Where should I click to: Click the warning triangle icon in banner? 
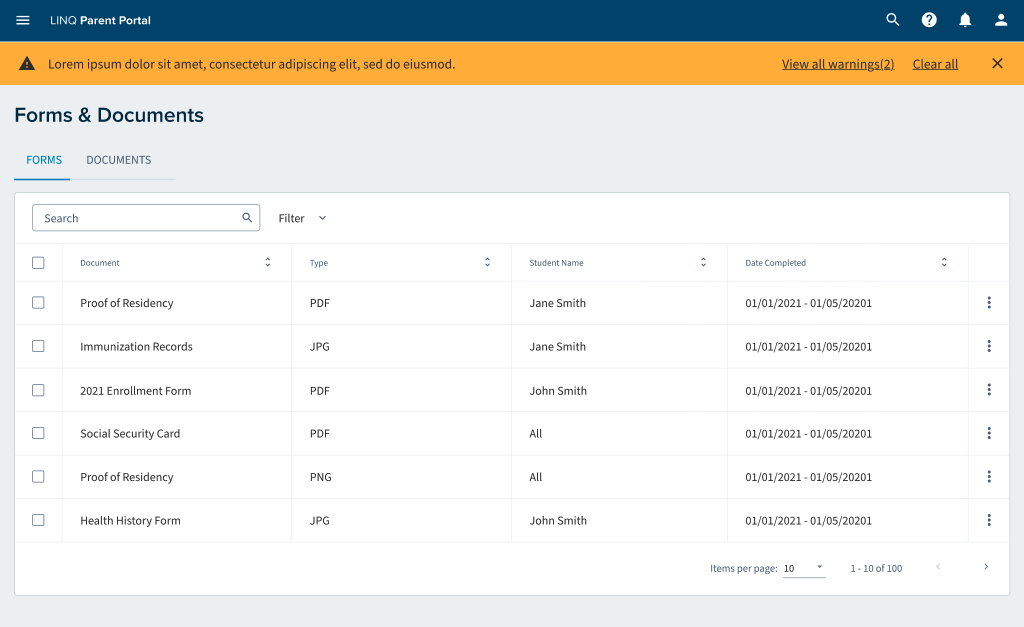(x=27, y=63)
